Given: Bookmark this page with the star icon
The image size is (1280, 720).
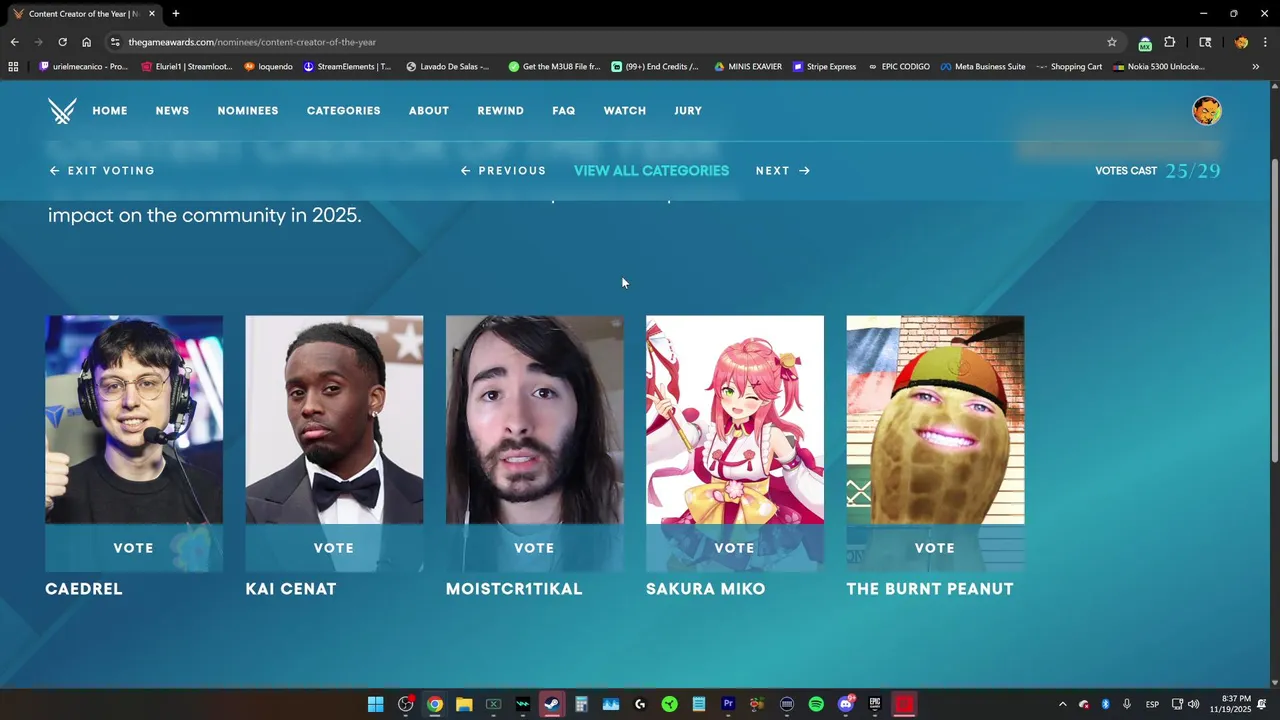Looking at the screenshot, I should point(1111,42).
